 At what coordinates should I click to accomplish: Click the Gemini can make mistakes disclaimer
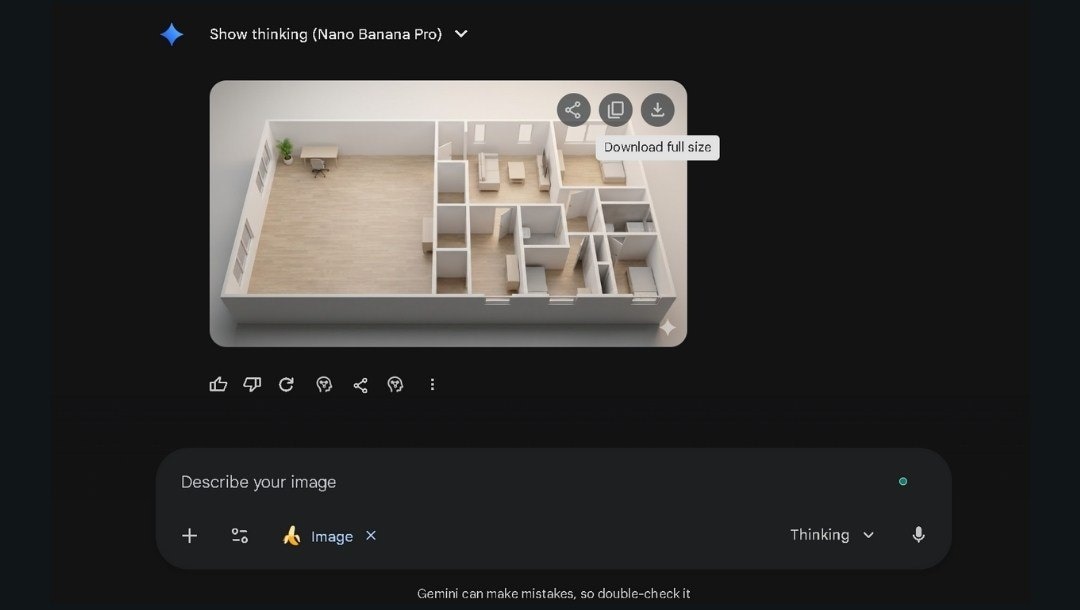point(554,593)
